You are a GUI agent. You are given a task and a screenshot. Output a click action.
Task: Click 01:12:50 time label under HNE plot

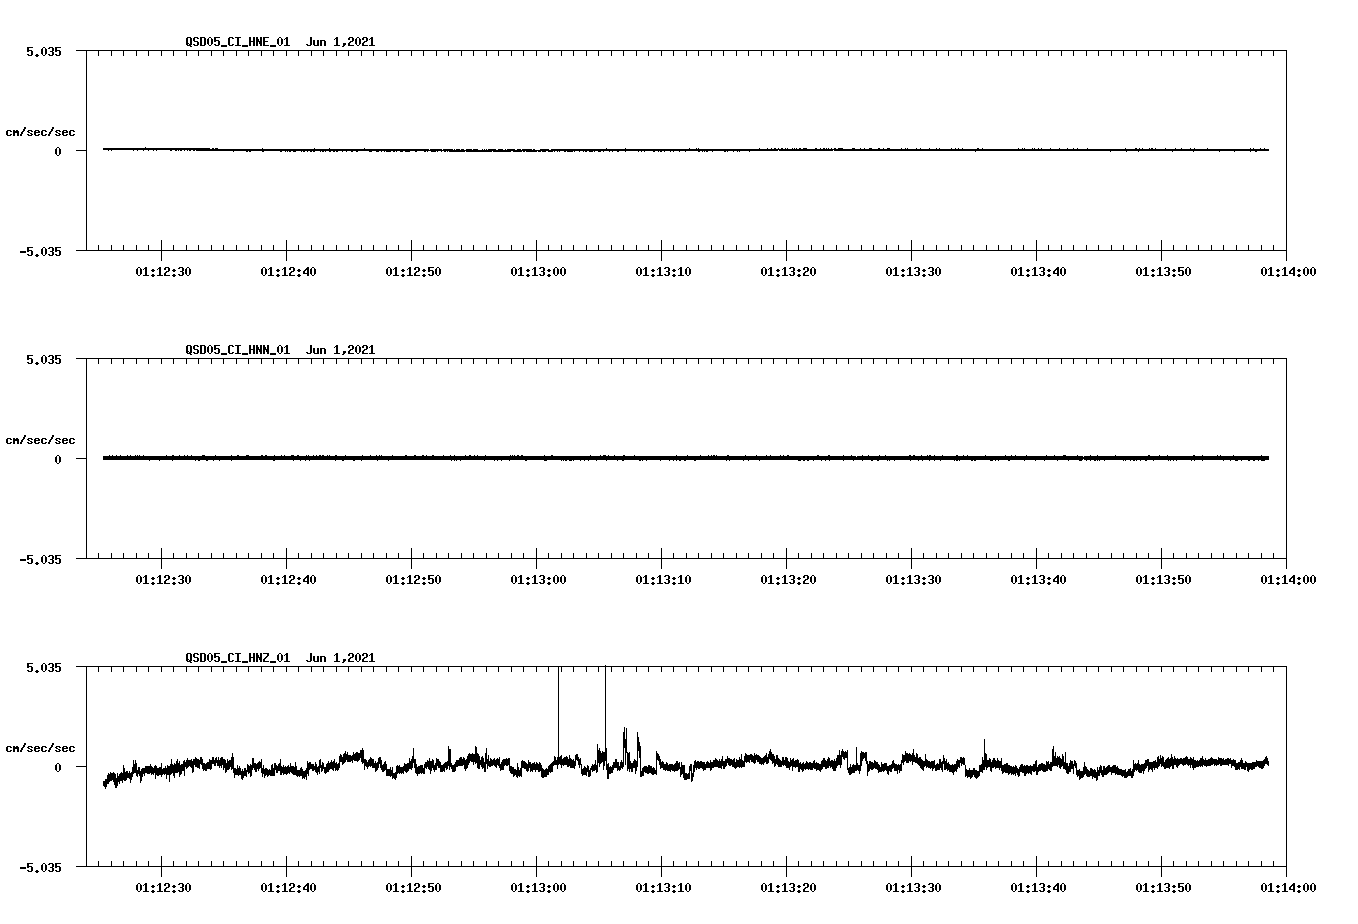(413, 271)
